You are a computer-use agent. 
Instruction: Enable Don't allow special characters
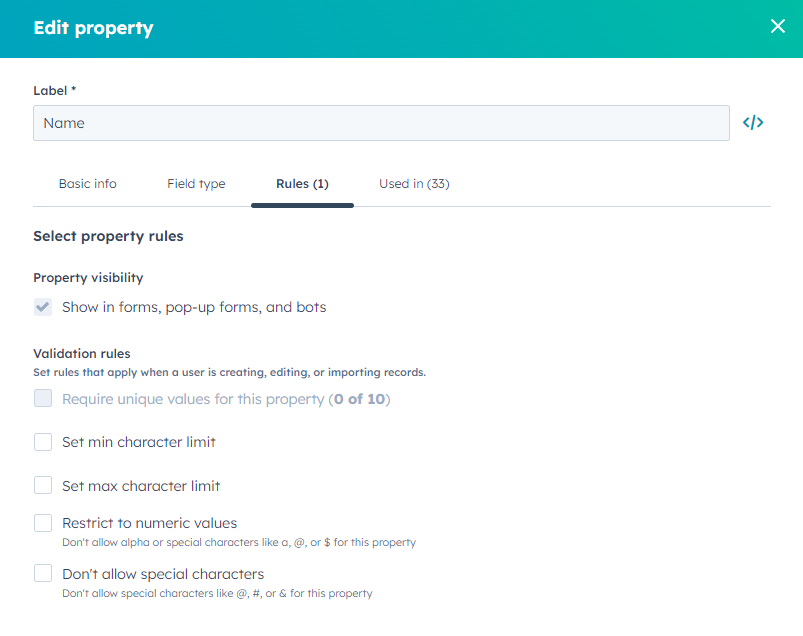click(x=42, y=573)
